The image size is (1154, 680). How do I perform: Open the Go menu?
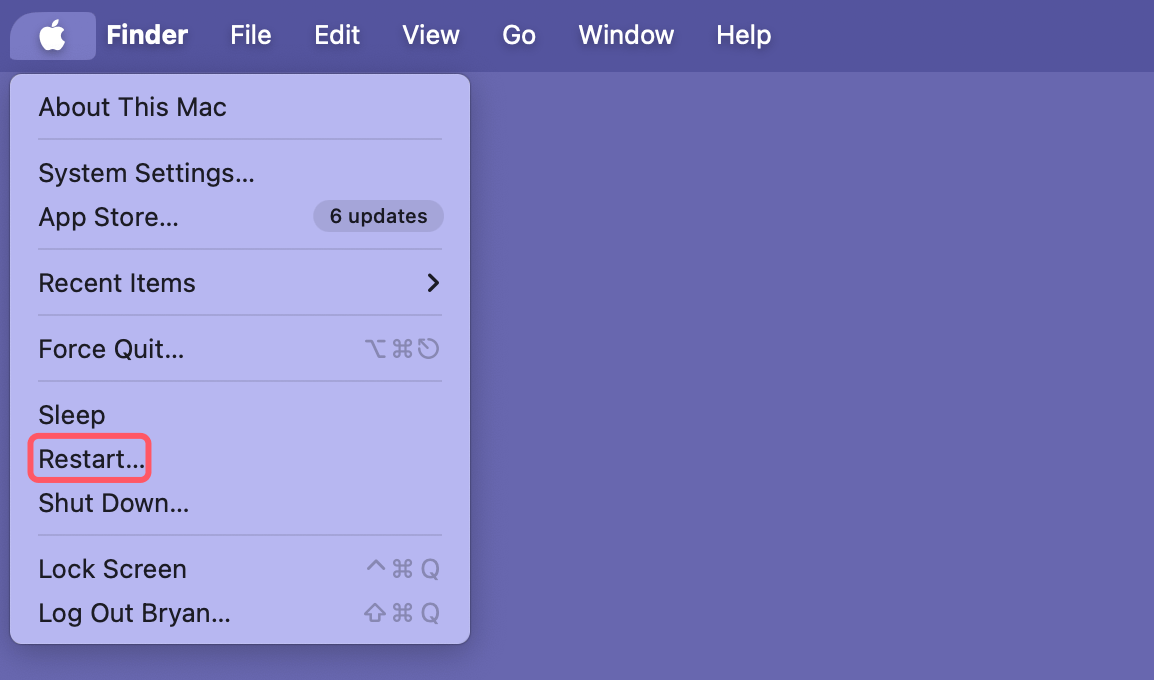click(519, 36)
